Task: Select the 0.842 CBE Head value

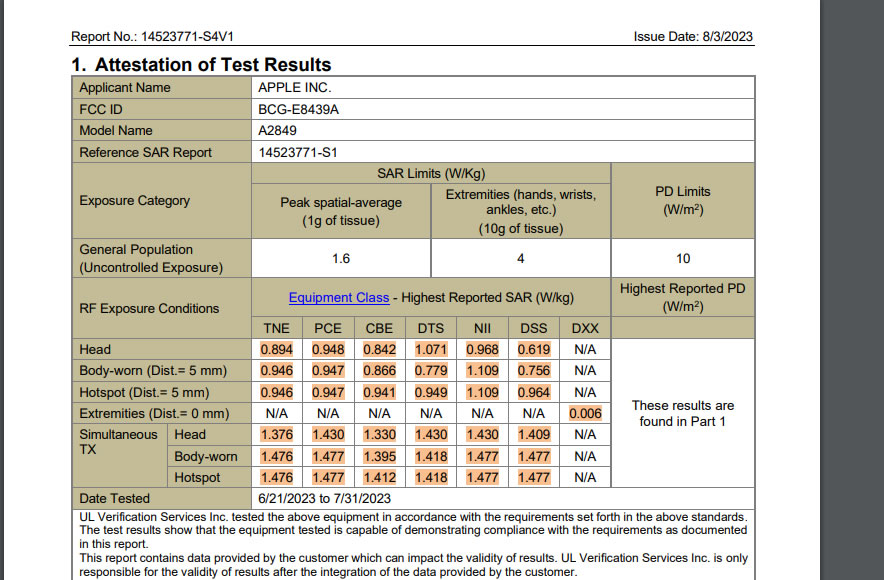Action: (x=379, y=350)
